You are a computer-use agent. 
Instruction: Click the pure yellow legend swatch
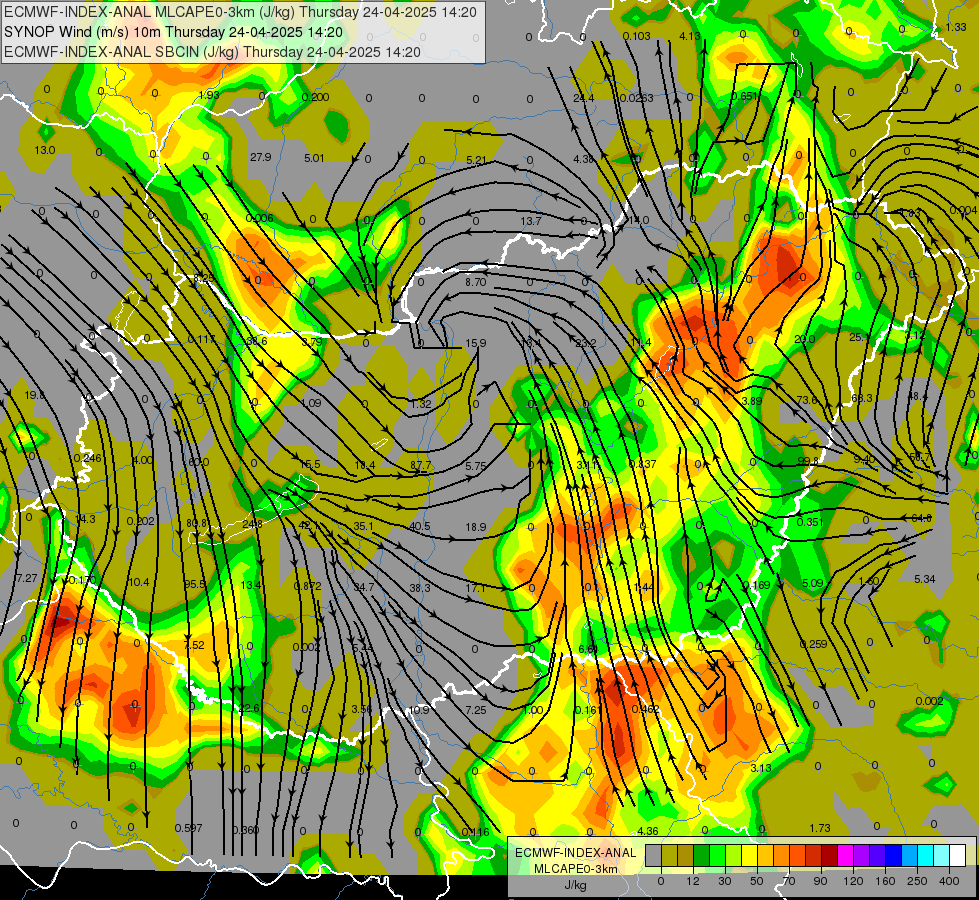[750, 856]
